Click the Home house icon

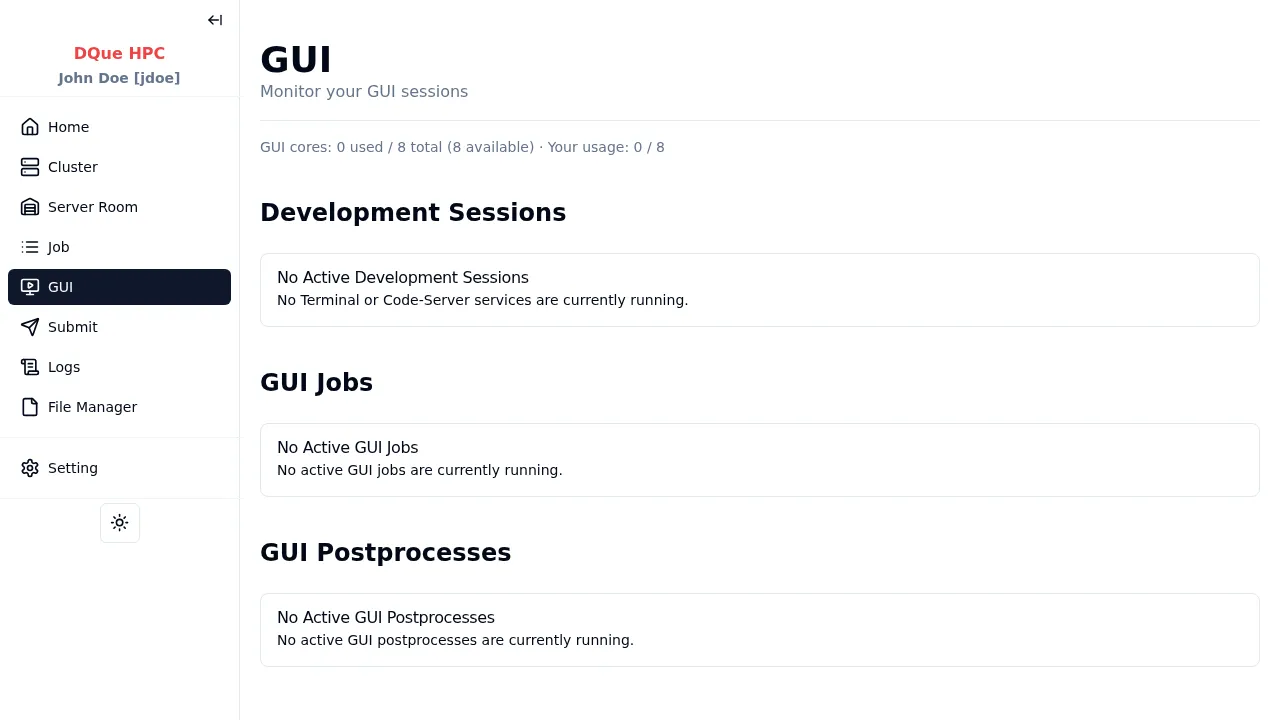pos(30,127)
